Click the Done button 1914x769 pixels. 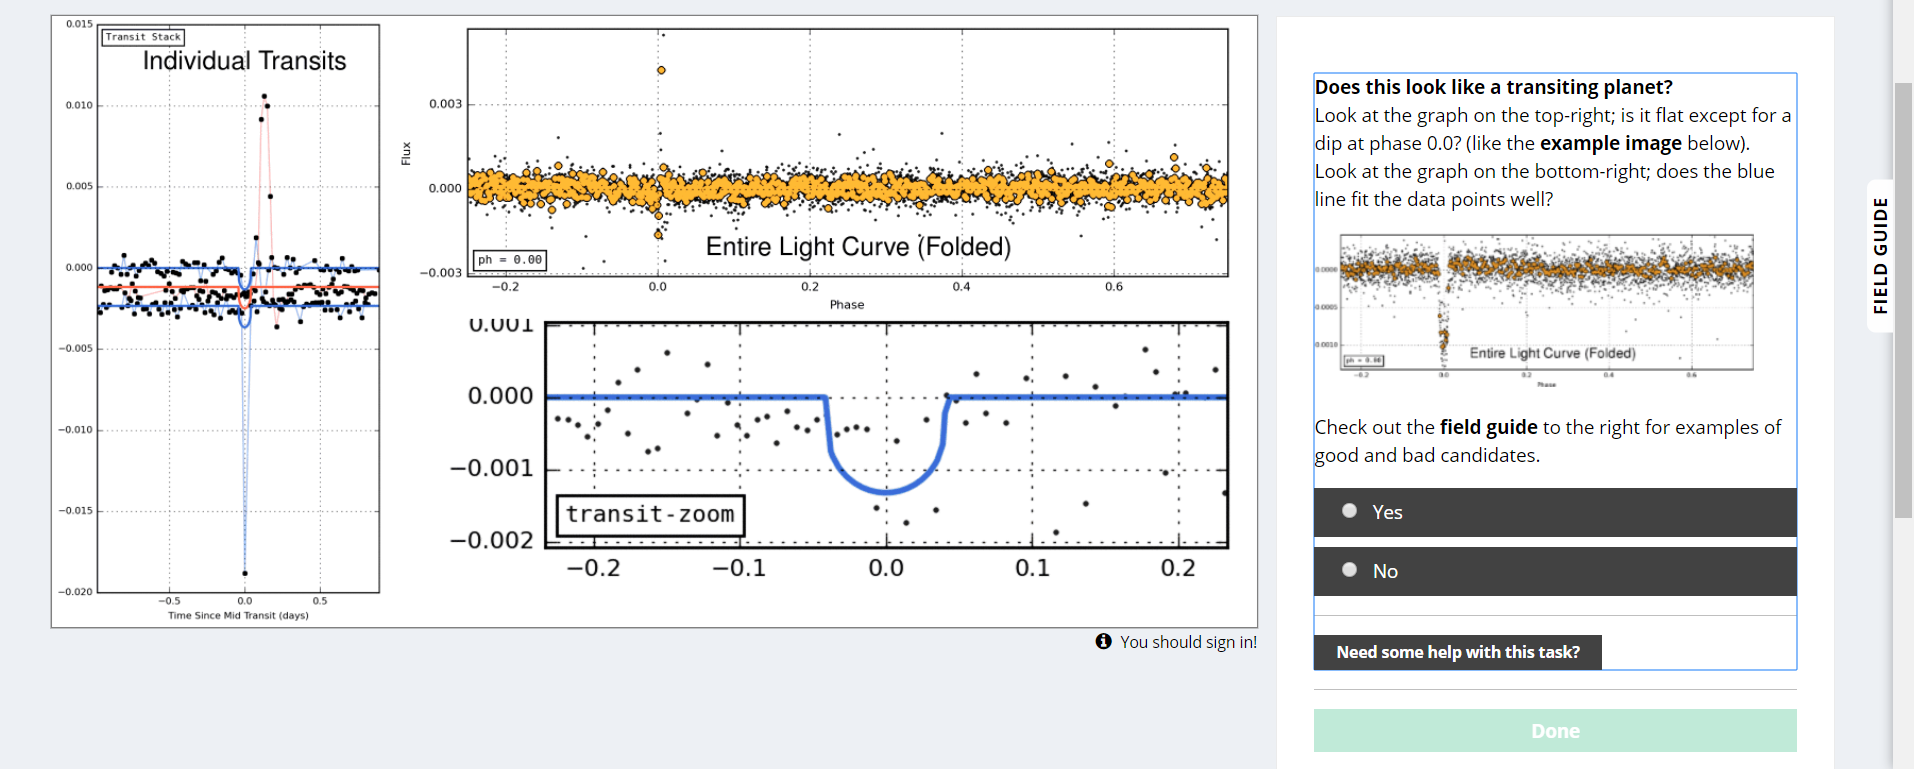(1555, 731)
